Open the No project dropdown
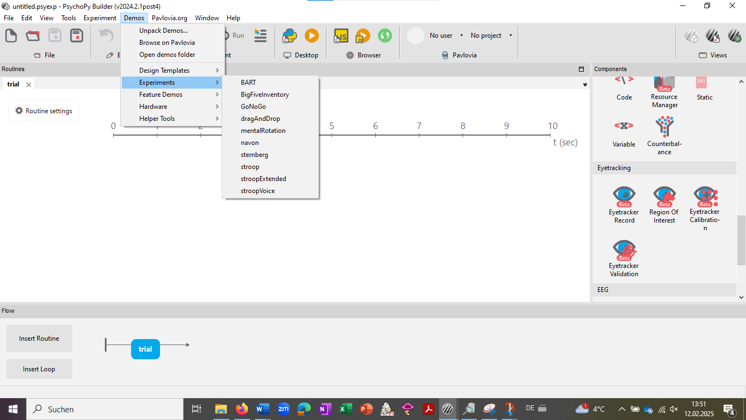This screenshot has width=746, height=420. pyautogui.click(x=491, y=36)
